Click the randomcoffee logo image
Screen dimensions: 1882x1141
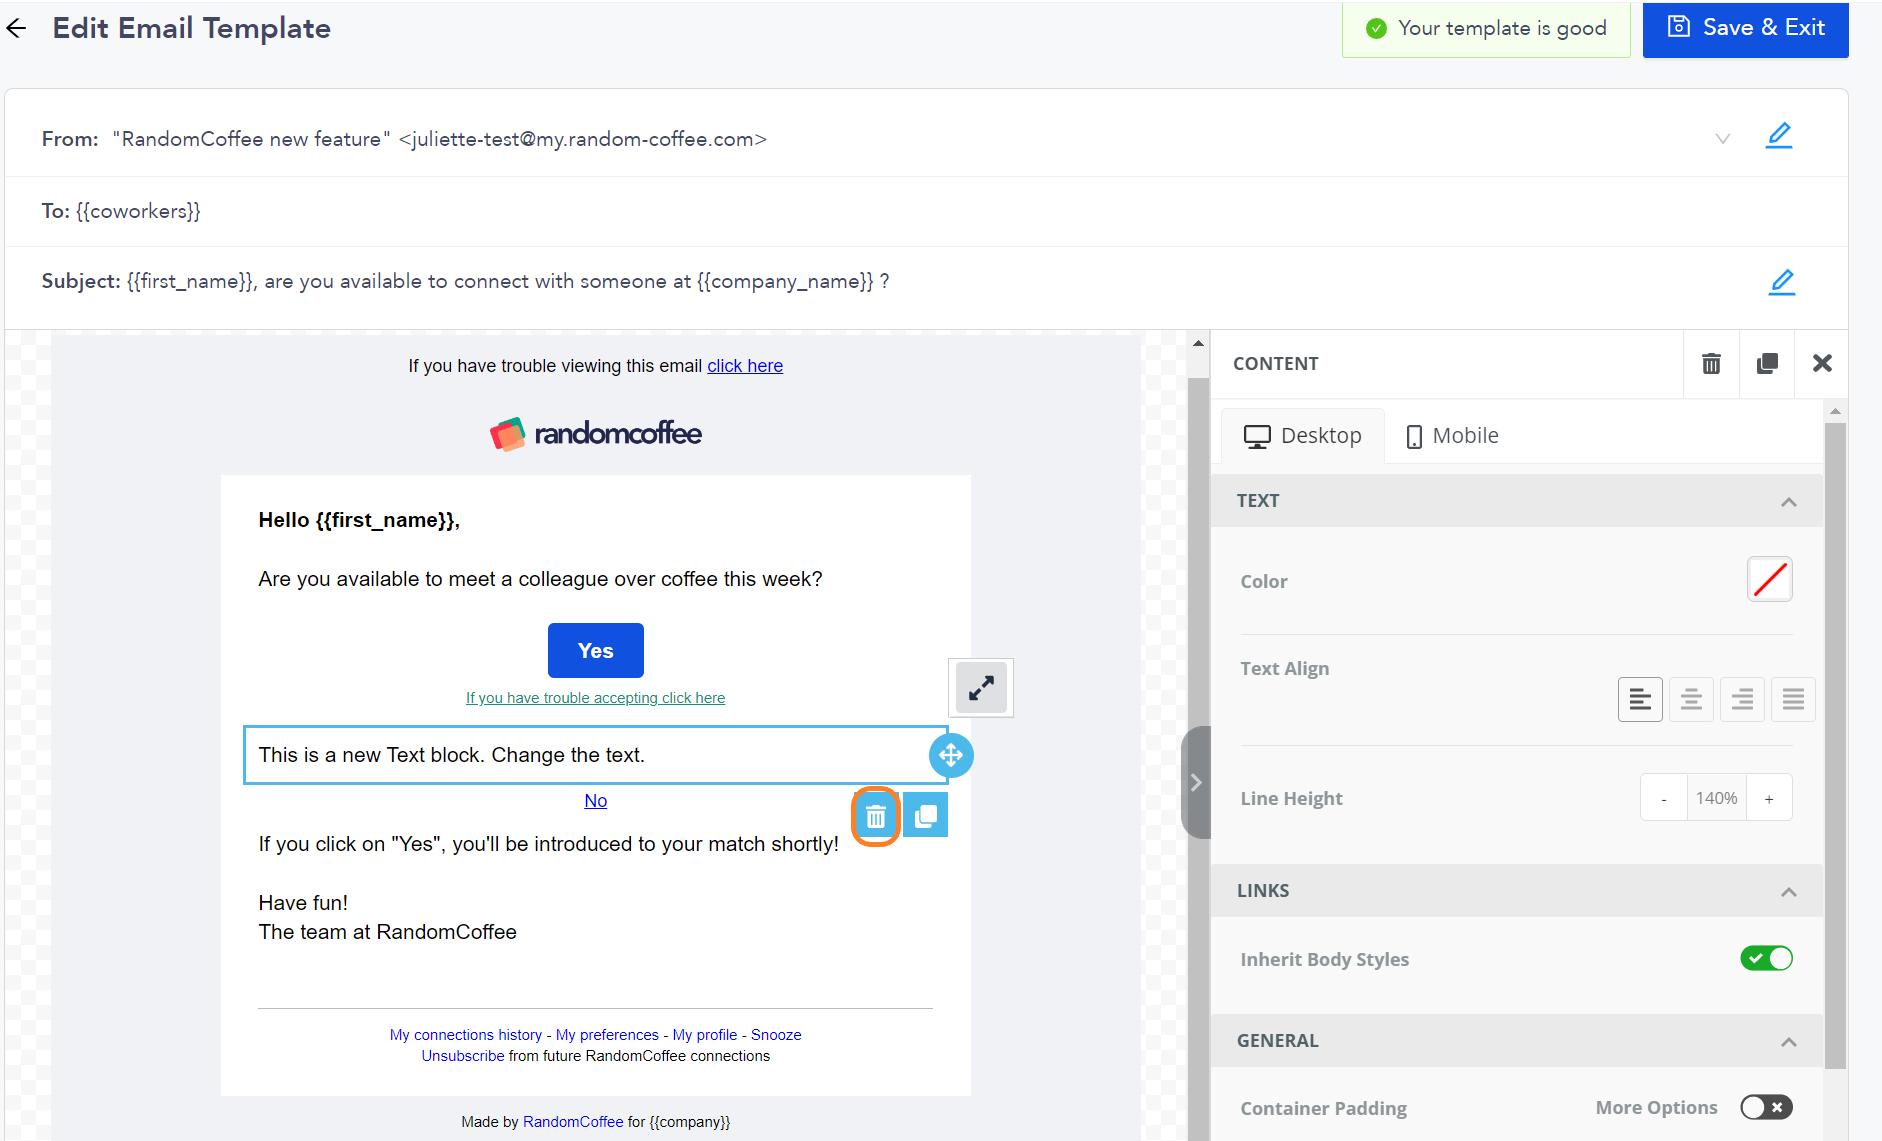coord(596,433)
